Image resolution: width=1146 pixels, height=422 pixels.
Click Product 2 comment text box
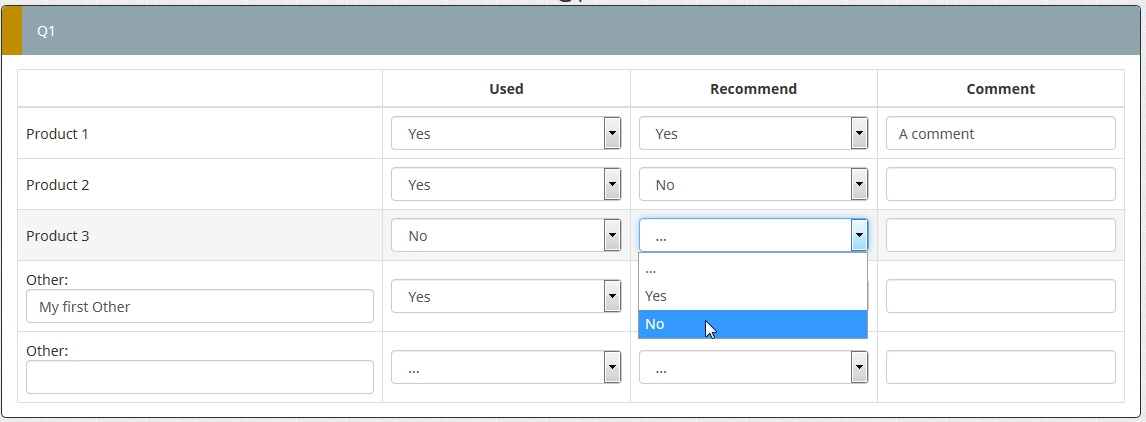point(1000,184)
